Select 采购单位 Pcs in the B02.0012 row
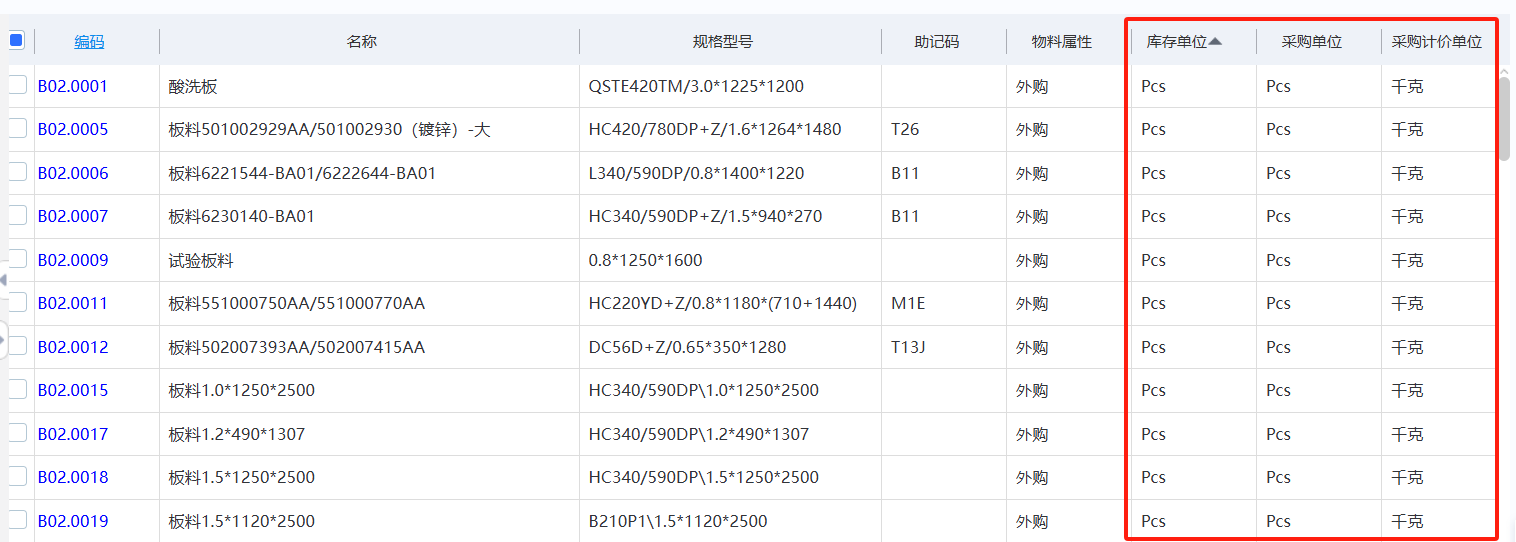Image resolution: width=1516 pixels, height=542 pixels. pos(1278,347)
